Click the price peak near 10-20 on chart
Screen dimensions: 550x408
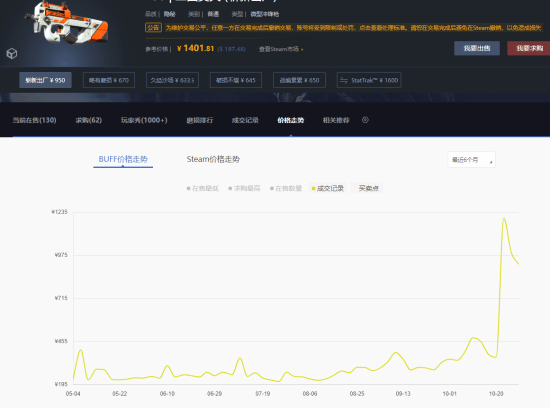point(504,219)
